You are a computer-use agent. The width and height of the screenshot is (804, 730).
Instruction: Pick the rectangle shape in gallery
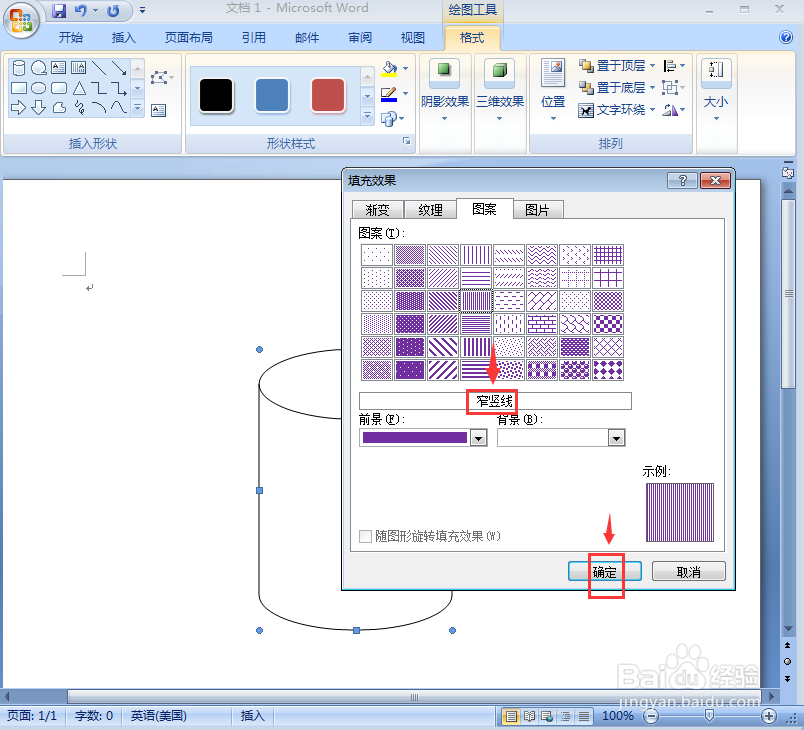[18, 88]
